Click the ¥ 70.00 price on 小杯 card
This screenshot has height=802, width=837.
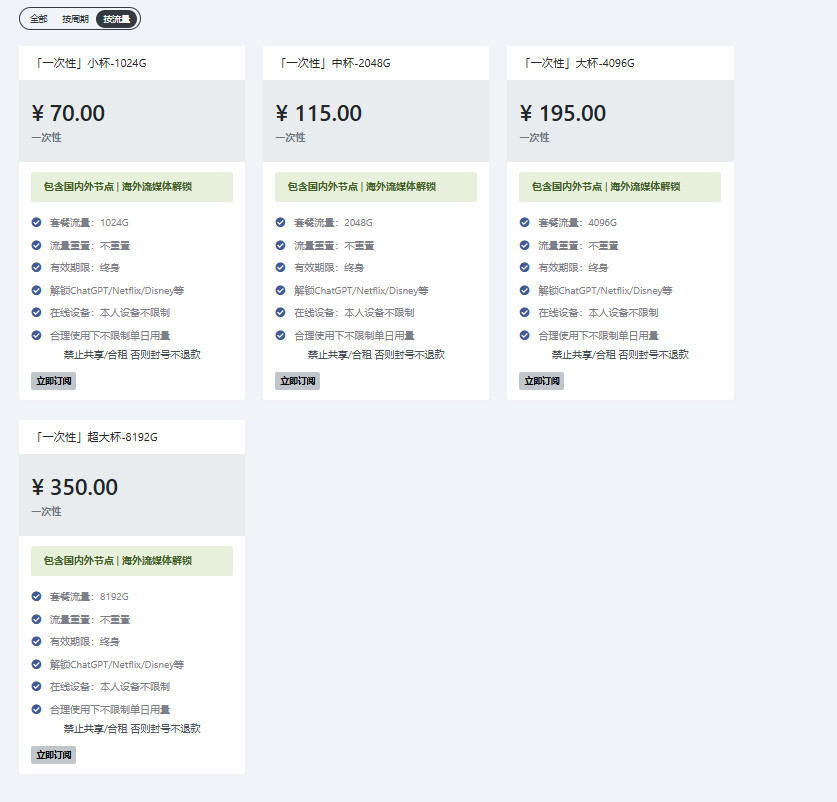pyautogui.click(x=68, y=114)
